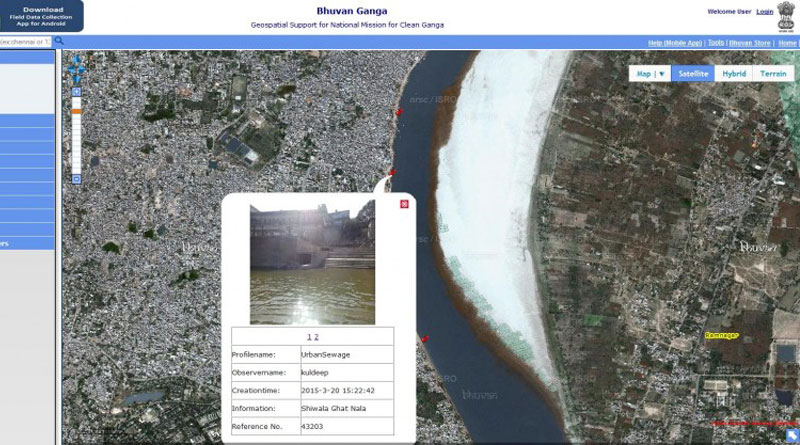Switch to Map view
This screenshot has width=800, height=445.
click(x=643, y=74)
